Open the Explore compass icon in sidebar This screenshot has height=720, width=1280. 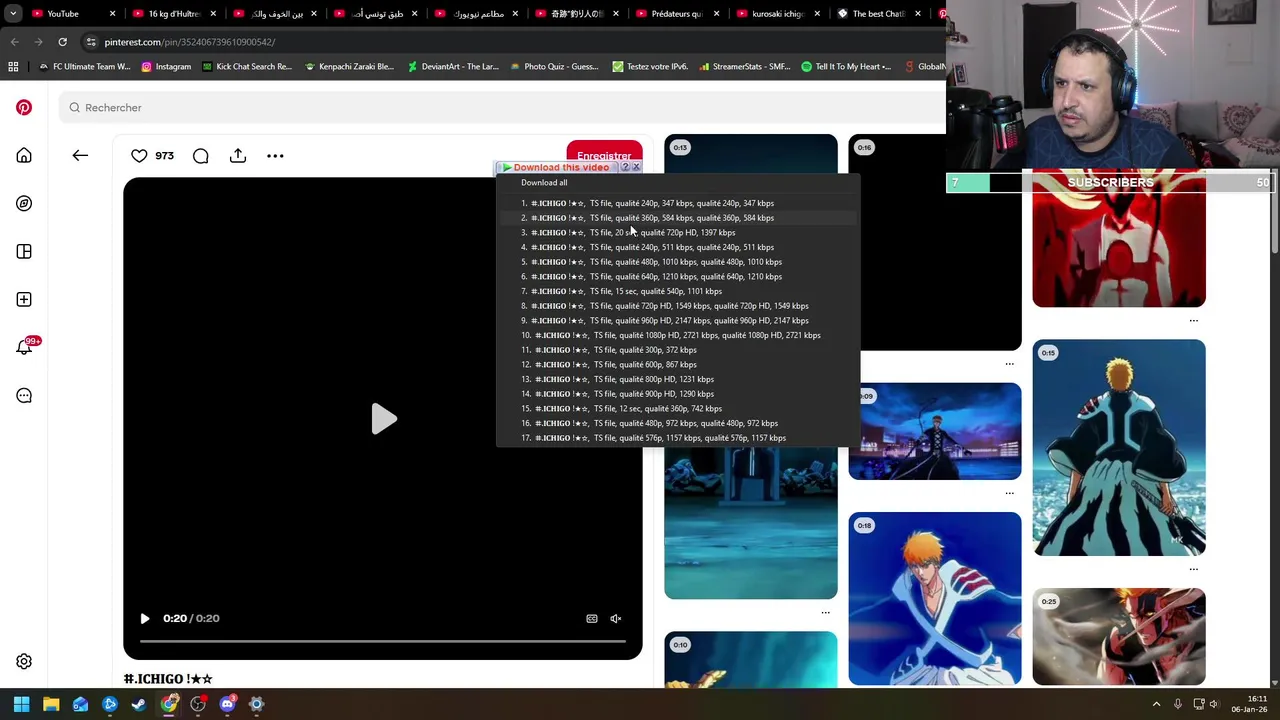click(24, 203)
